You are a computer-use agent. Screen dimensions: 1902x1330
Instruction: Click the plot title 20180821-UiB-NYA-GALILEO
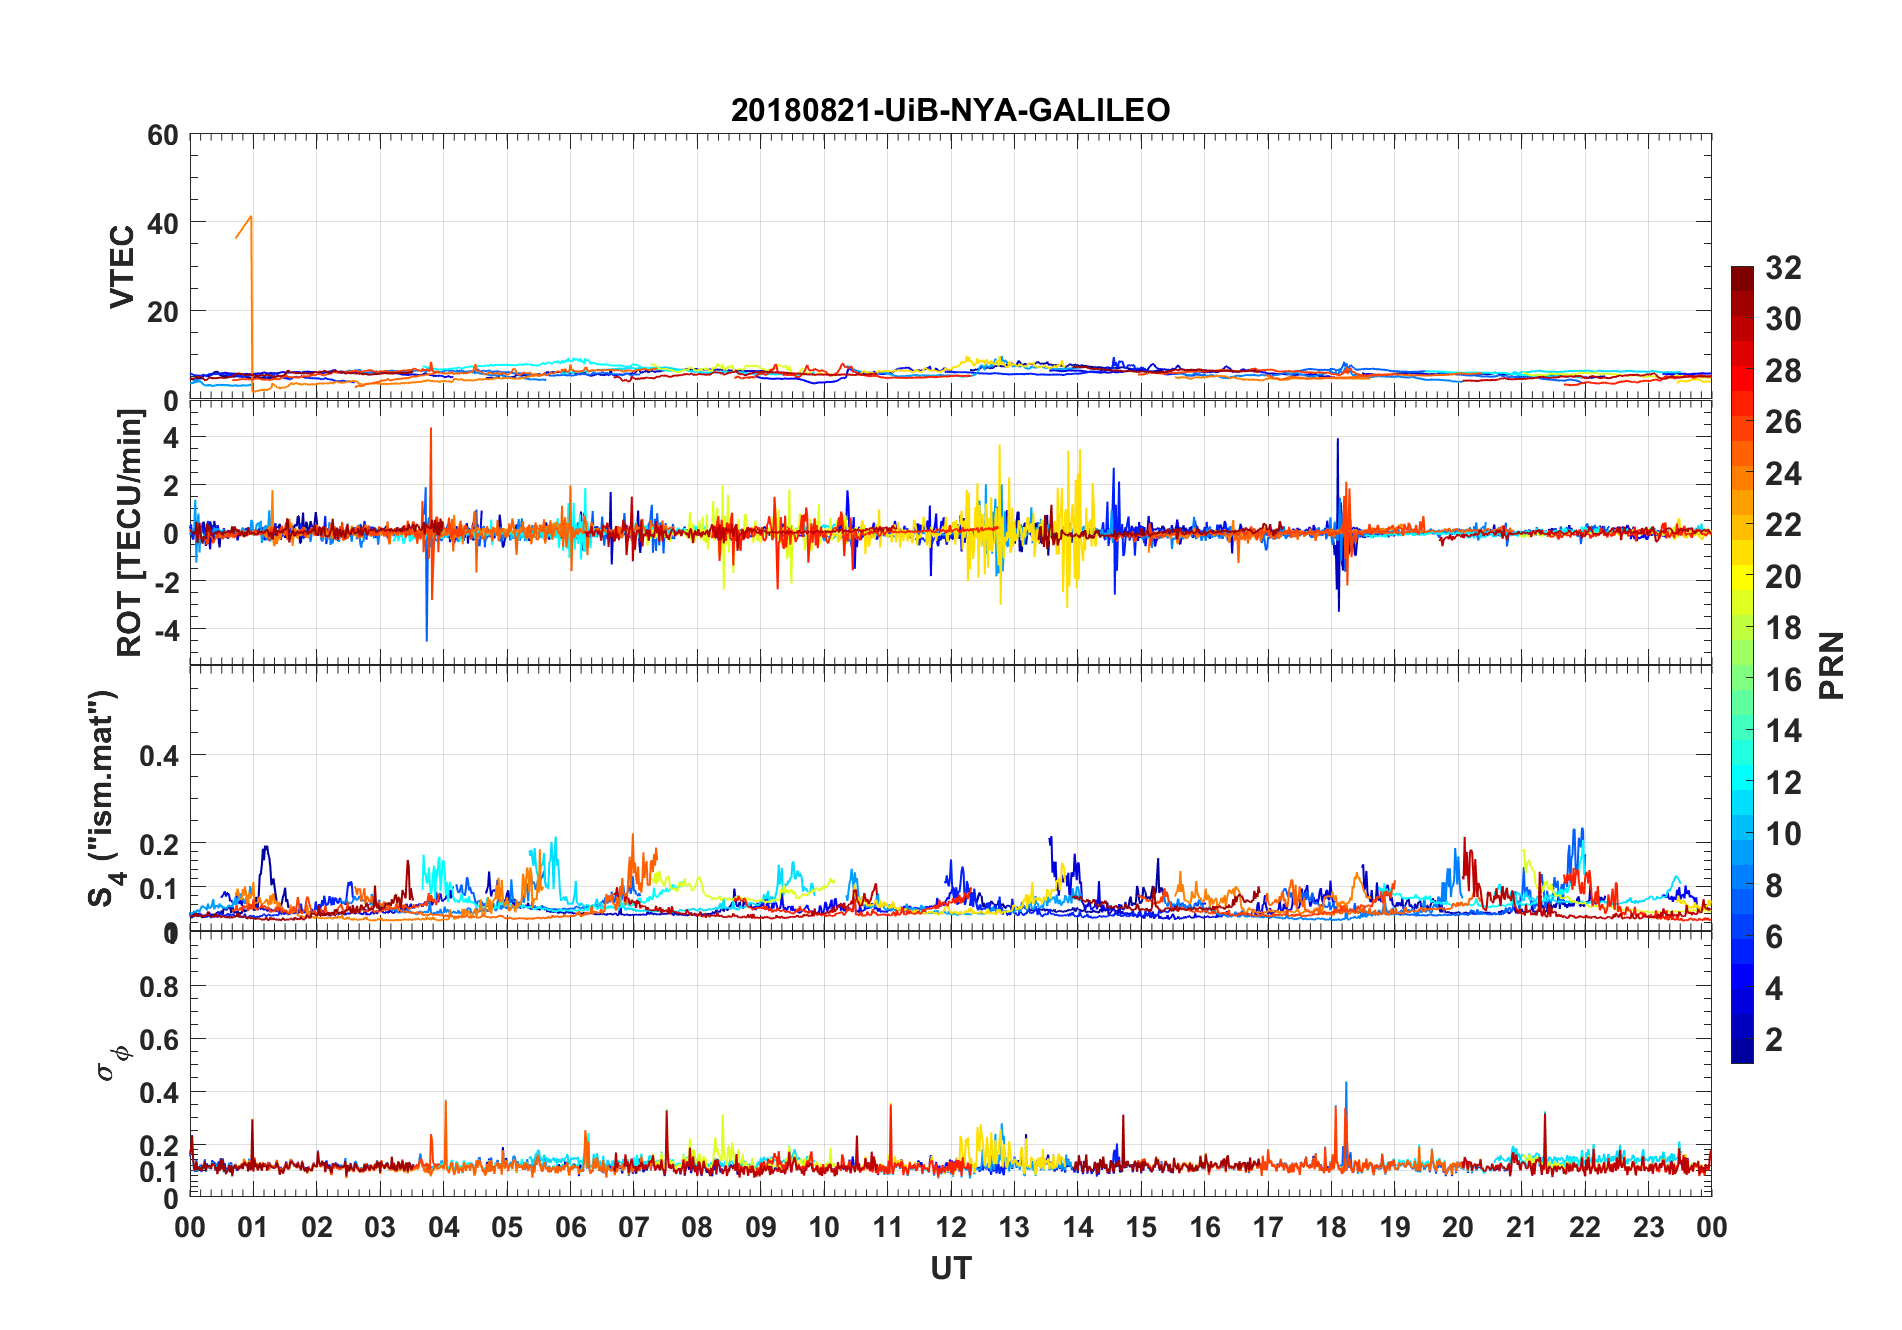(x=950, y=110)
